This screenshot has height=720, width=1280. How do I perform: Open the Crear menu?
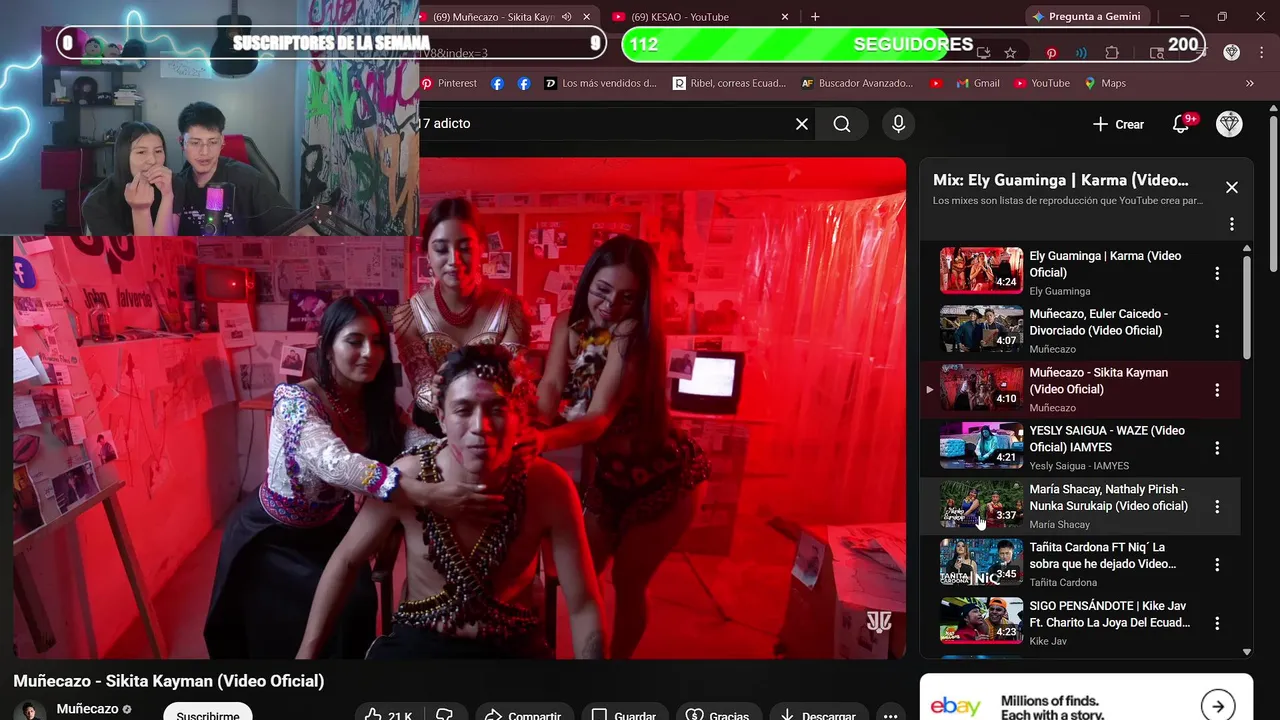(1118, 124)
